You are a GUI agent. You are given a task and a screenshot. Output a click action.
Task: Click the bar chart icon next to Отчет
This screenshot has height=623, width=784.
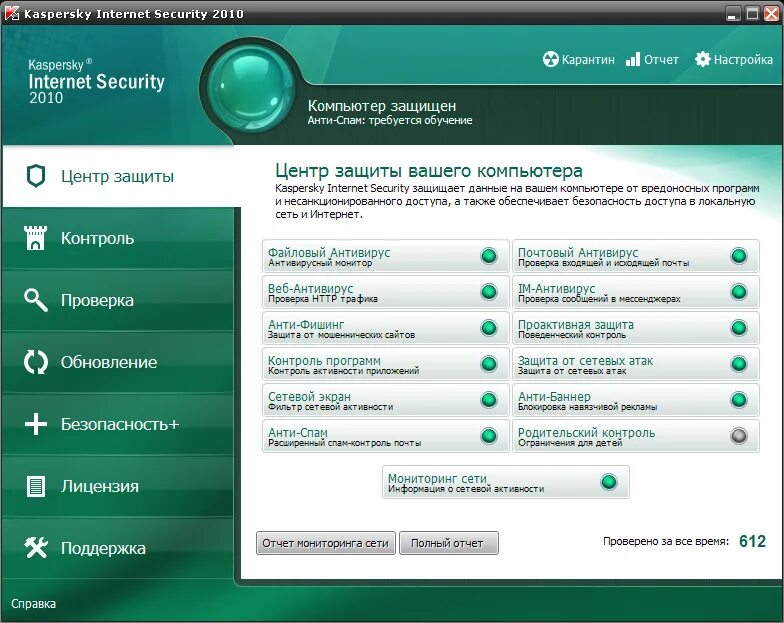(633, 60)
